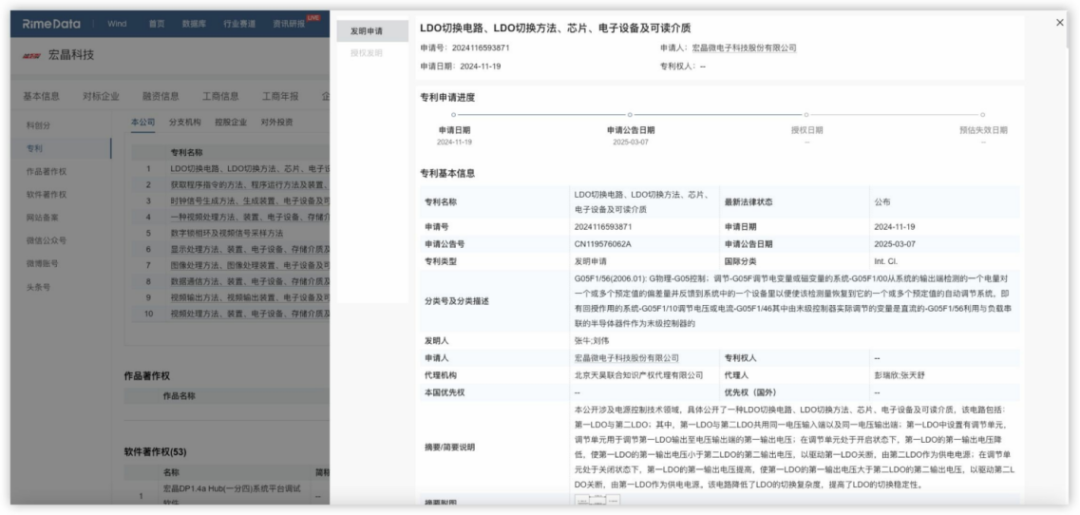Viewport: 1080px width, 515px height.
Task: Select 微博账号 in the left sidebar
Action: 43,264
